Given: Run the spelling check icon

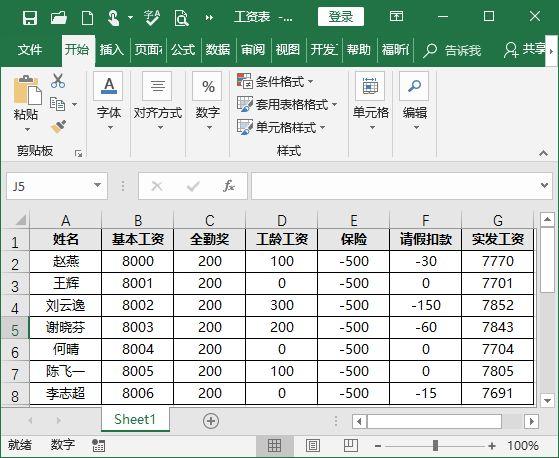Looking at the screenshot, I should 152,17.
